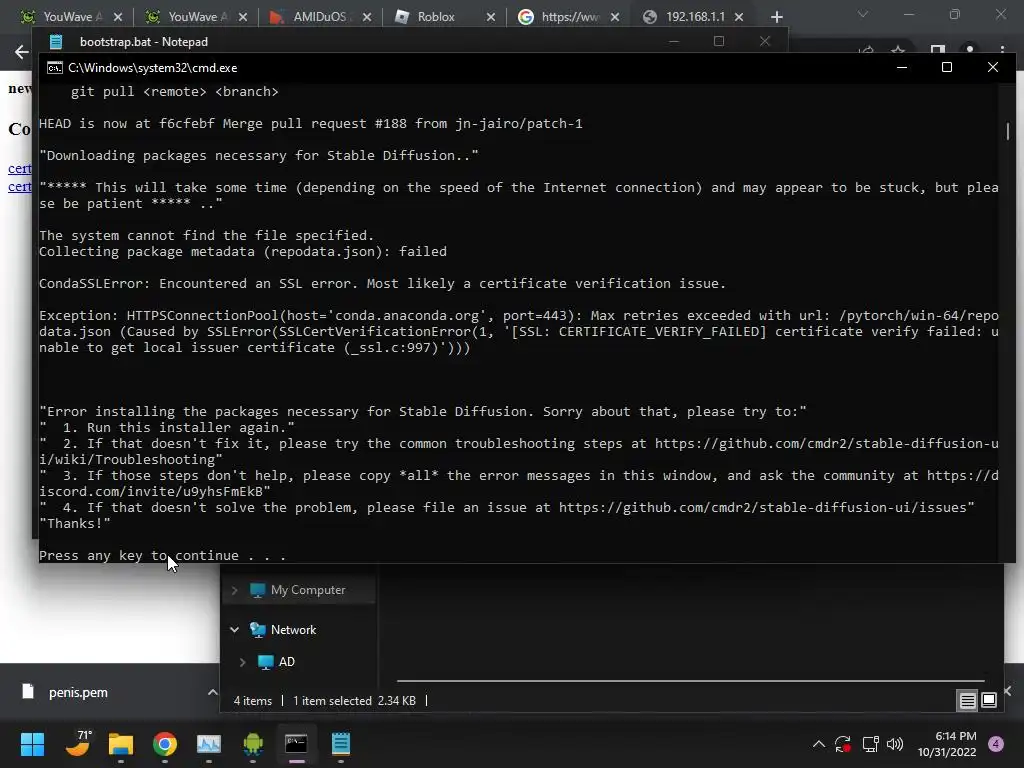This screenshot has width=1024, height=768.
Task: Open notifications badge showing 4
Action: 996,744
